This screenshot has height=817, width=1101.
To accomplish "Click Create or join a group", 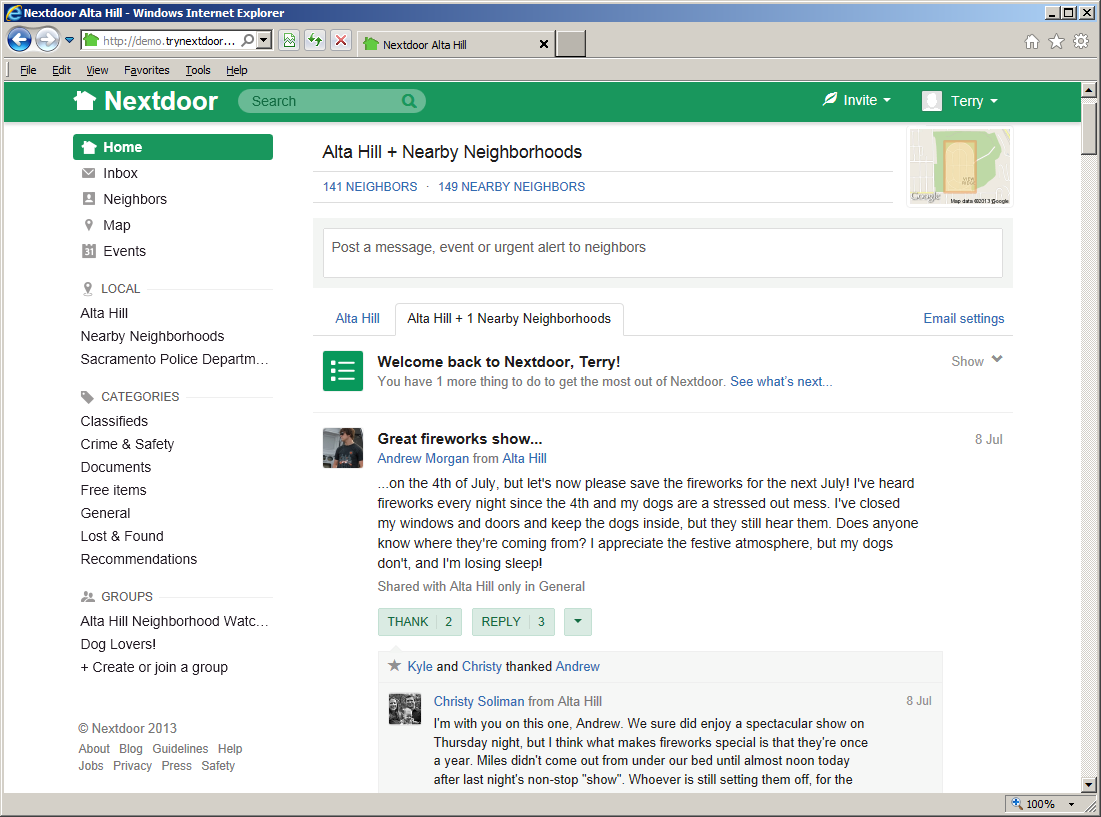I will (154, 667).
